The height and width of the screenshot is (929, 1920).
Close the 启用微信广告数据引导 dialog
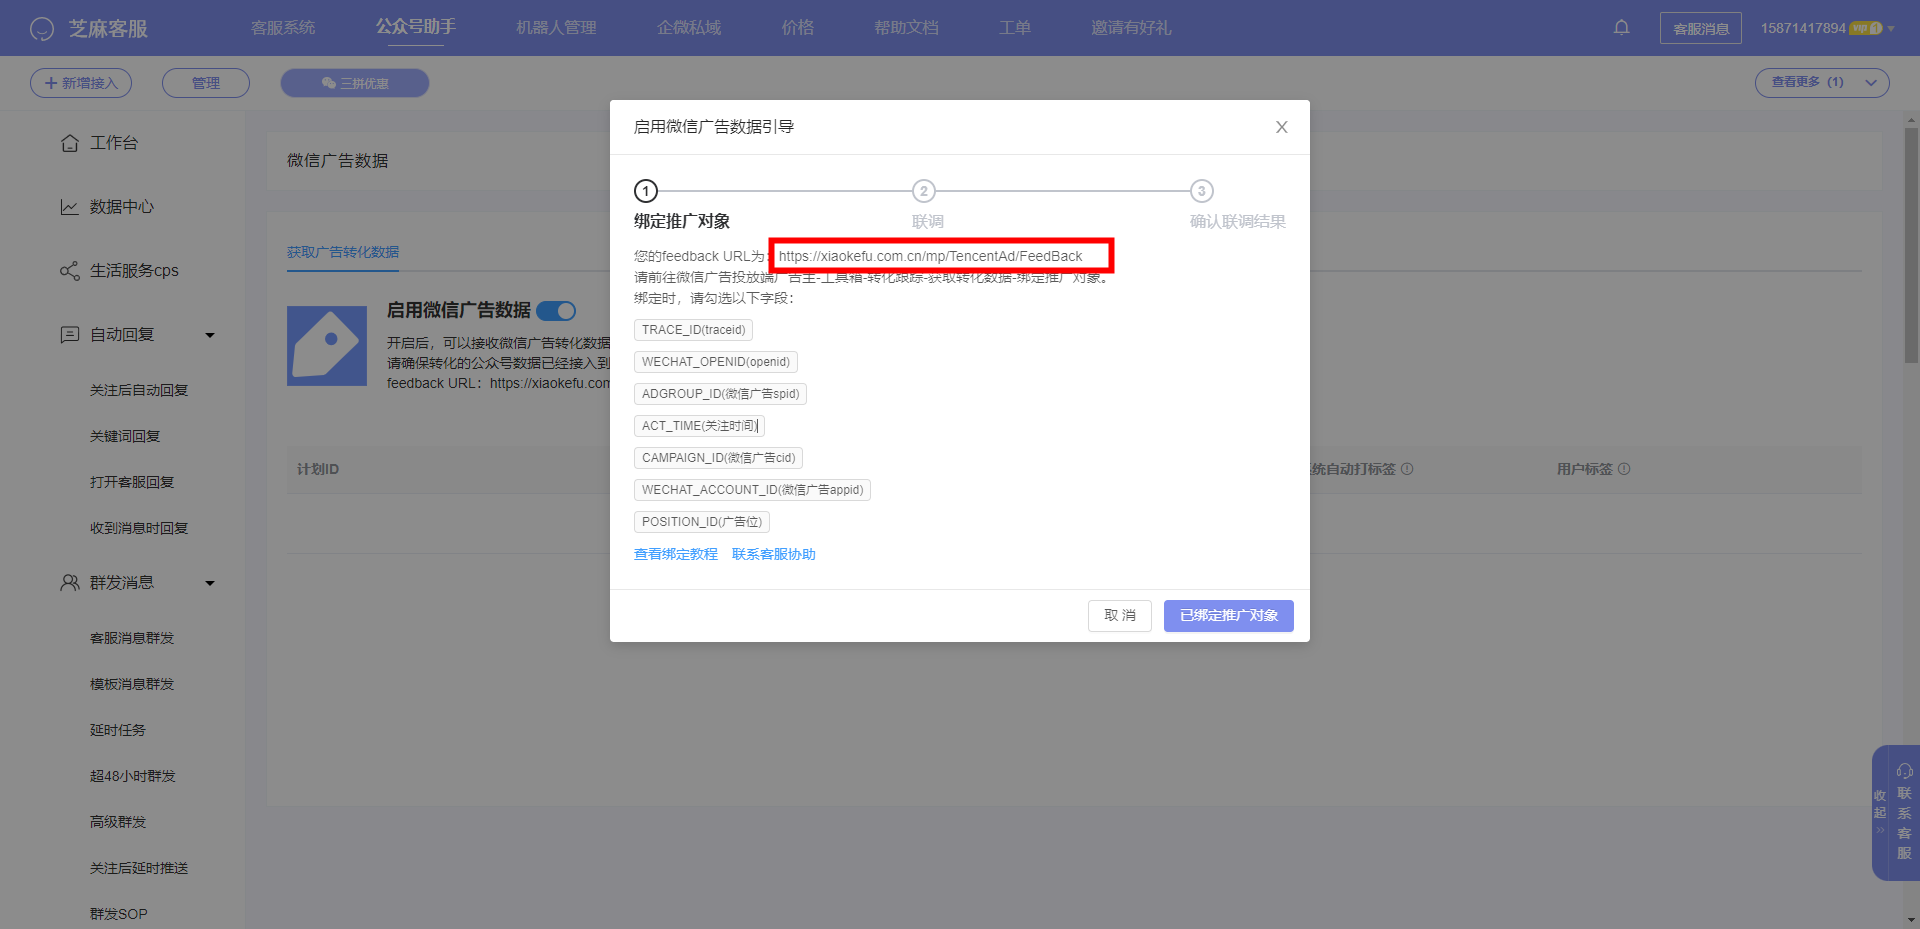pyautogui.click(x=1281, y=127)
